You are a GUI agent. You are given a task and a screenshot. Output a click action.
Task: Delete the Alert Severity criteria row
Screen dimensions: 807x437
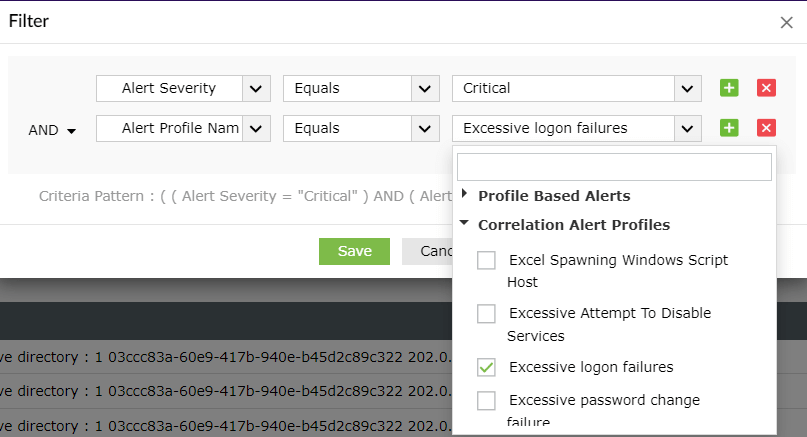click(x=767, y=88)
